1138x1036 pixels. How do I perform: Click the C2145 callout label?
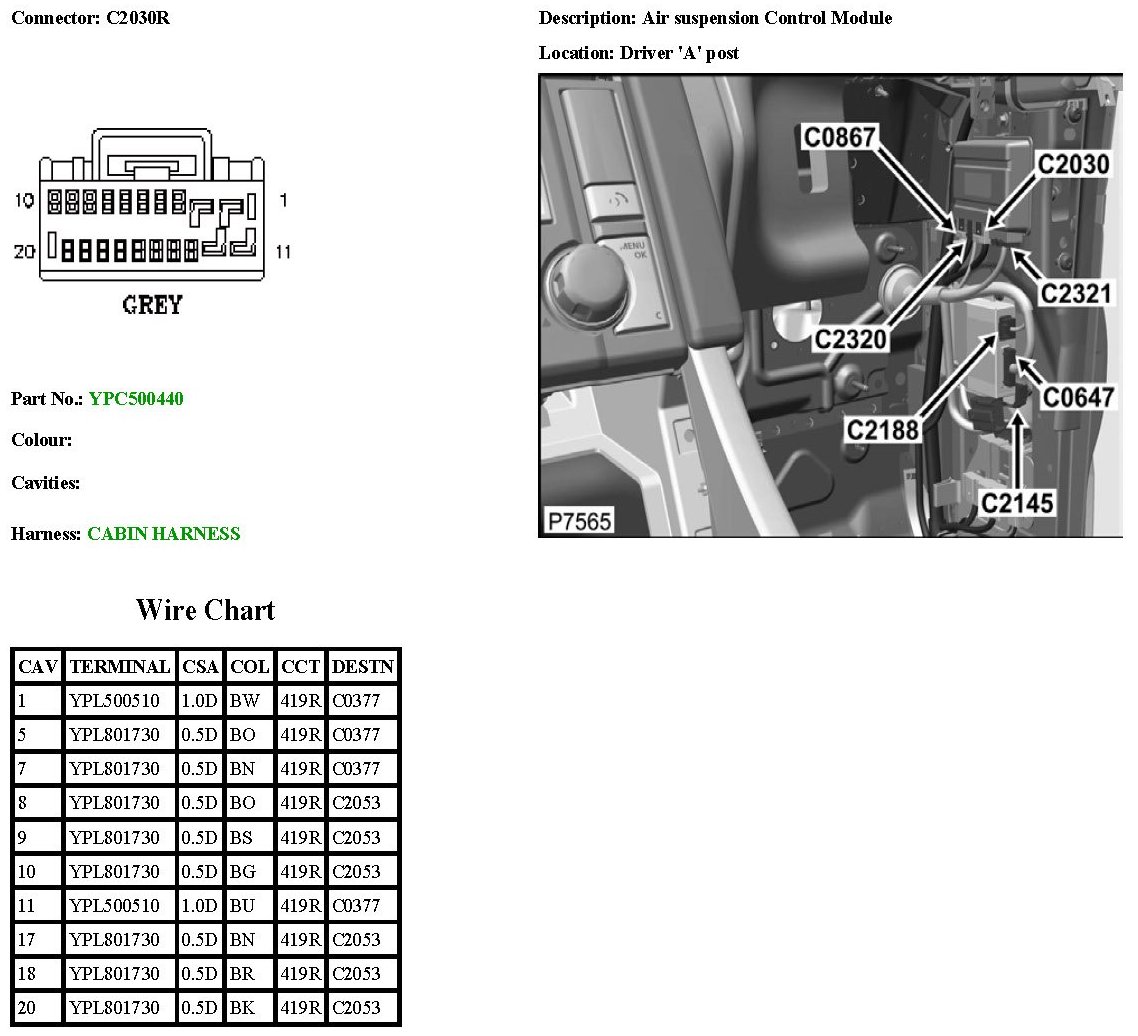coord(1017,501)
